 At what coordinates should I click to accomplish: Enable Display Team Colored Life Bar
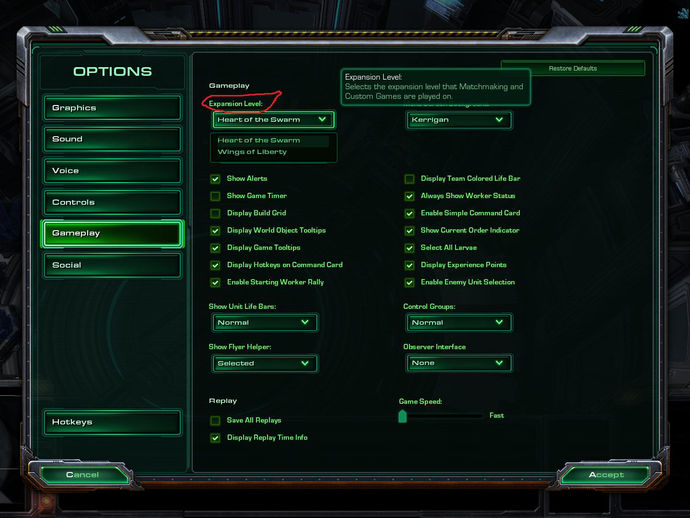click(x=409, y=179)
